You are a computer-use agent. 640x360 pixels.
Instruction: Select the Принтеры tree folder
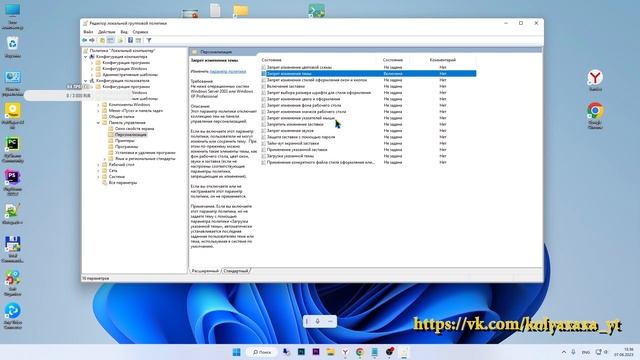(x=124, y=140)
